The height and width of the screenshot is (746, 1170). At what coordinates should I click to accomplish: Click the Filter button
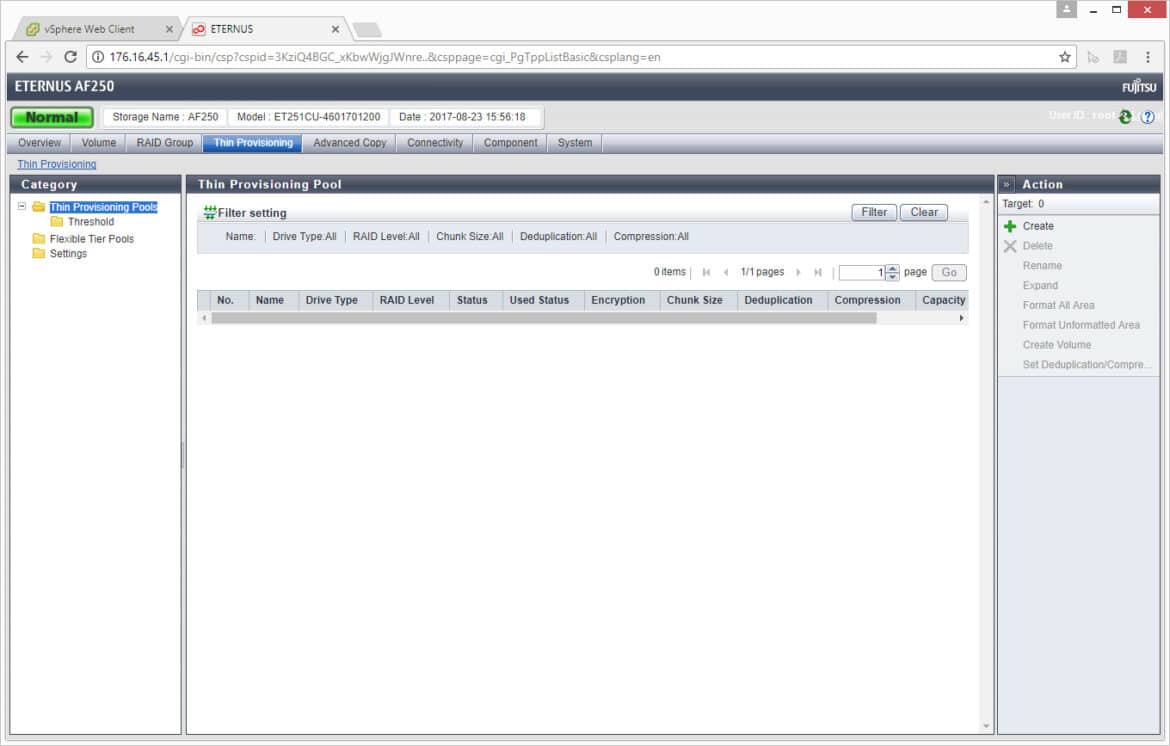874,213
